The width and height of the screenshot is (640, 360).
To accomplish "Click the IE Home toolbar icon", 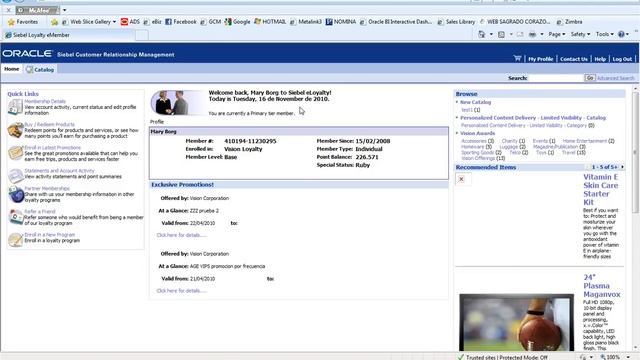I will pos(482,35).
